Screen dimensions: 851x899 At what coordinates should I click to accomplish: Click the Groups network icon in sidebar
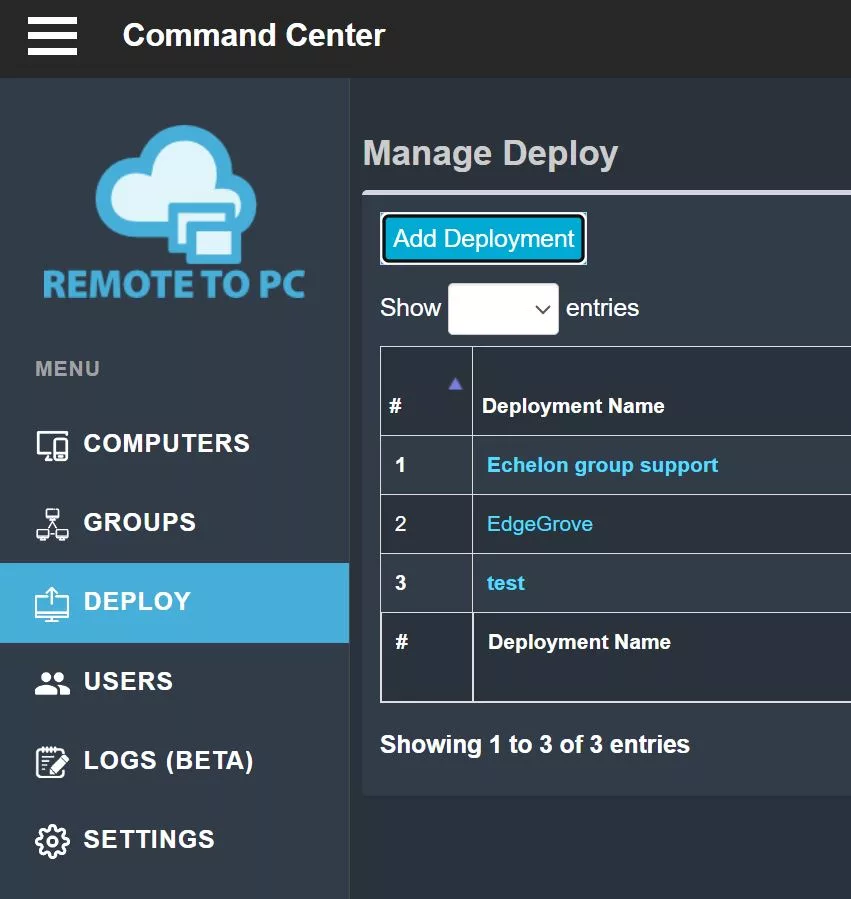(x=52, y=524)
